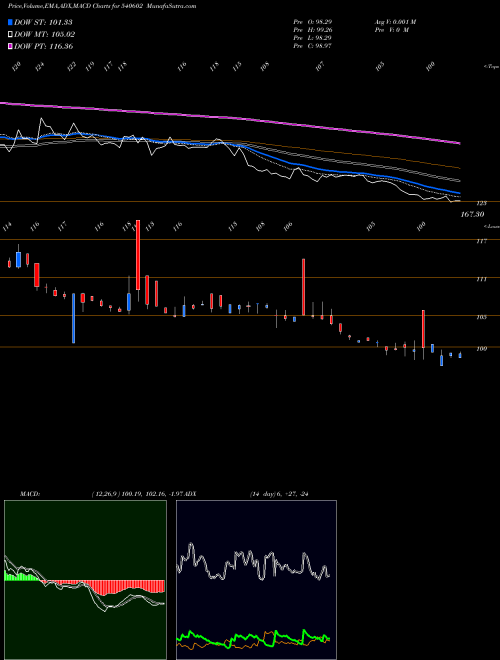The width and height of the screenshot is (500, 660).
Task: Click the 'Pre C: 98.97' value
Action: point(313,46)
